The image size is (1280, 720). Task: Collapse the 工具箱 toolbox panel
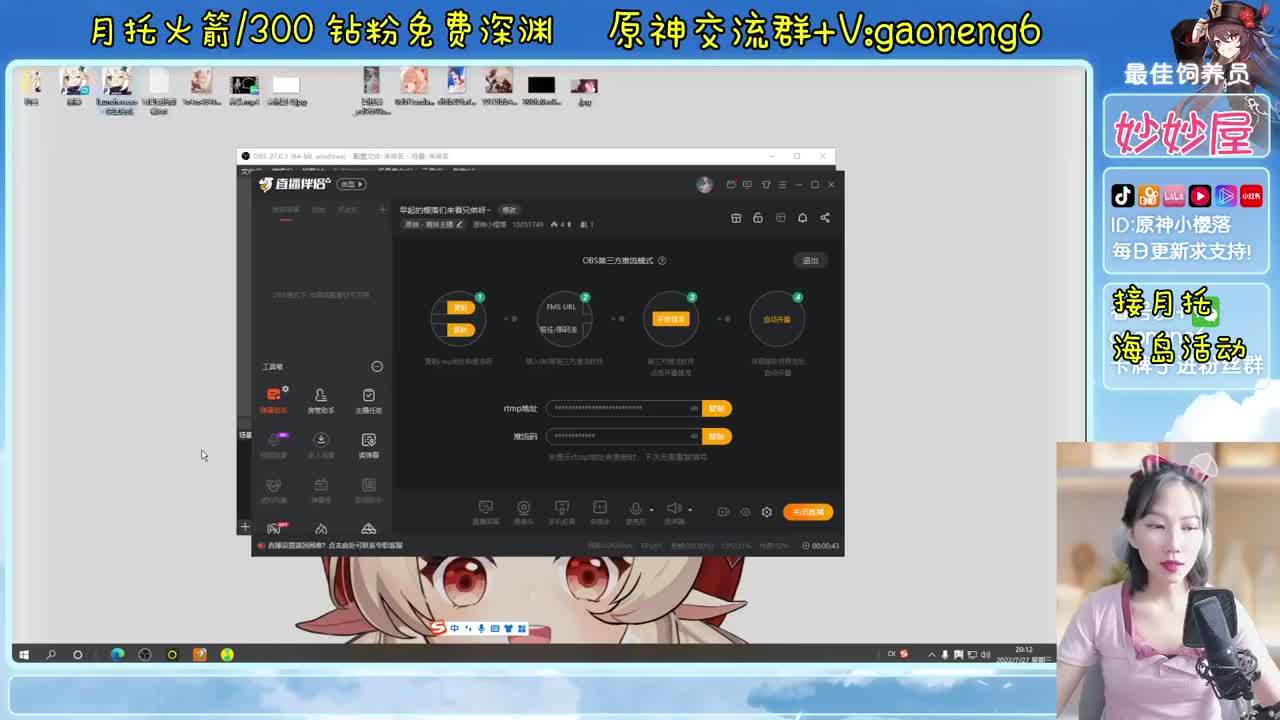(x=377, y=367)
